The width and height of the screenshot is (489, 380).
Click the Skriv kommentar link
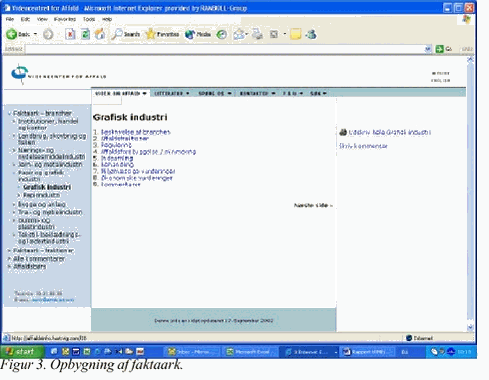point(363,146)
